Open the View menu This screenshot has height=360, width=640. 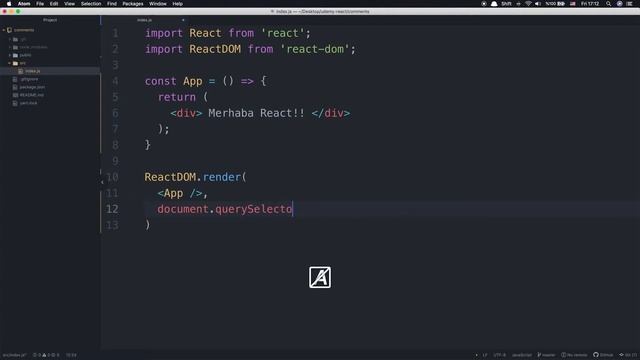click(69, 4)
